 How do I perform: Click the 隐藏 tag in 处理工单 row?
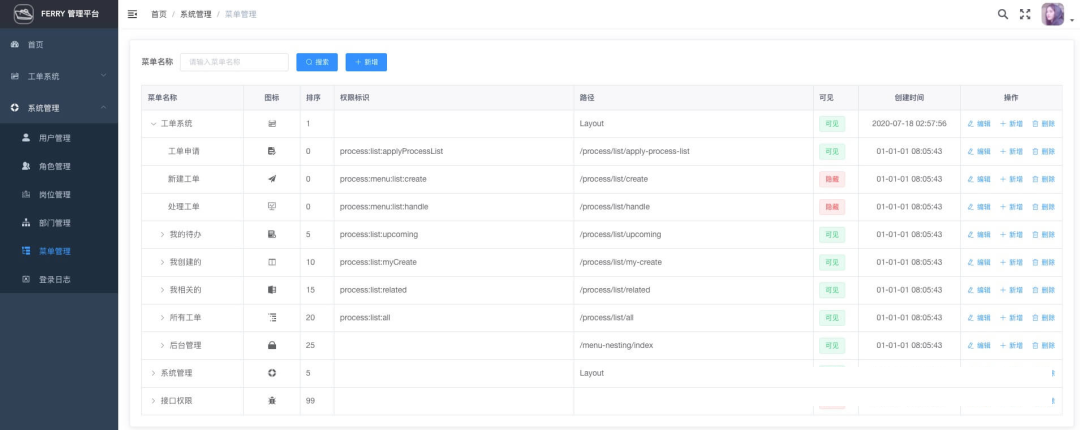pos(831,207)
